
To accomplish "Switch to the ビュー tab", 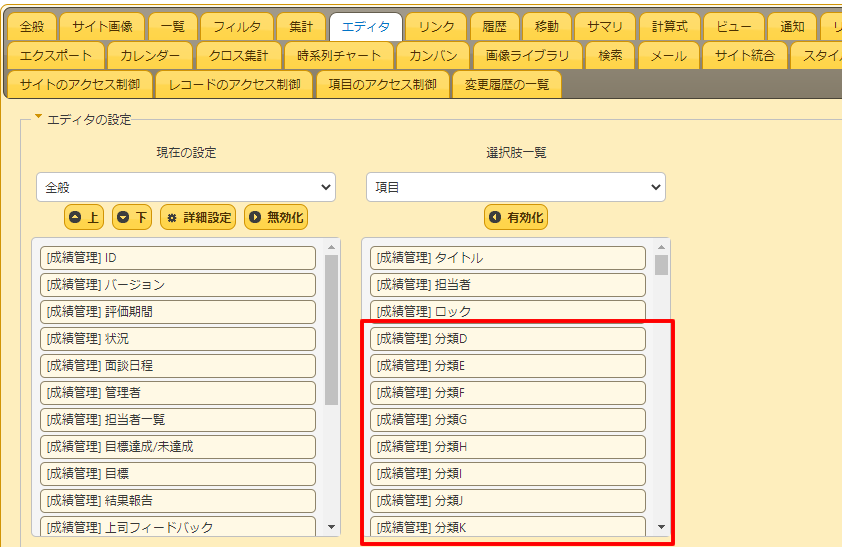I will coord(734,26).
